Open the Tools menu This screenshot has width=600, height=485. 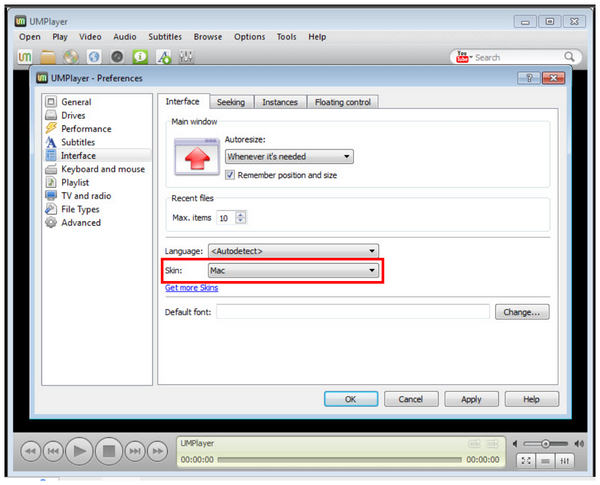pyautogui.click(x=287, y=37)
